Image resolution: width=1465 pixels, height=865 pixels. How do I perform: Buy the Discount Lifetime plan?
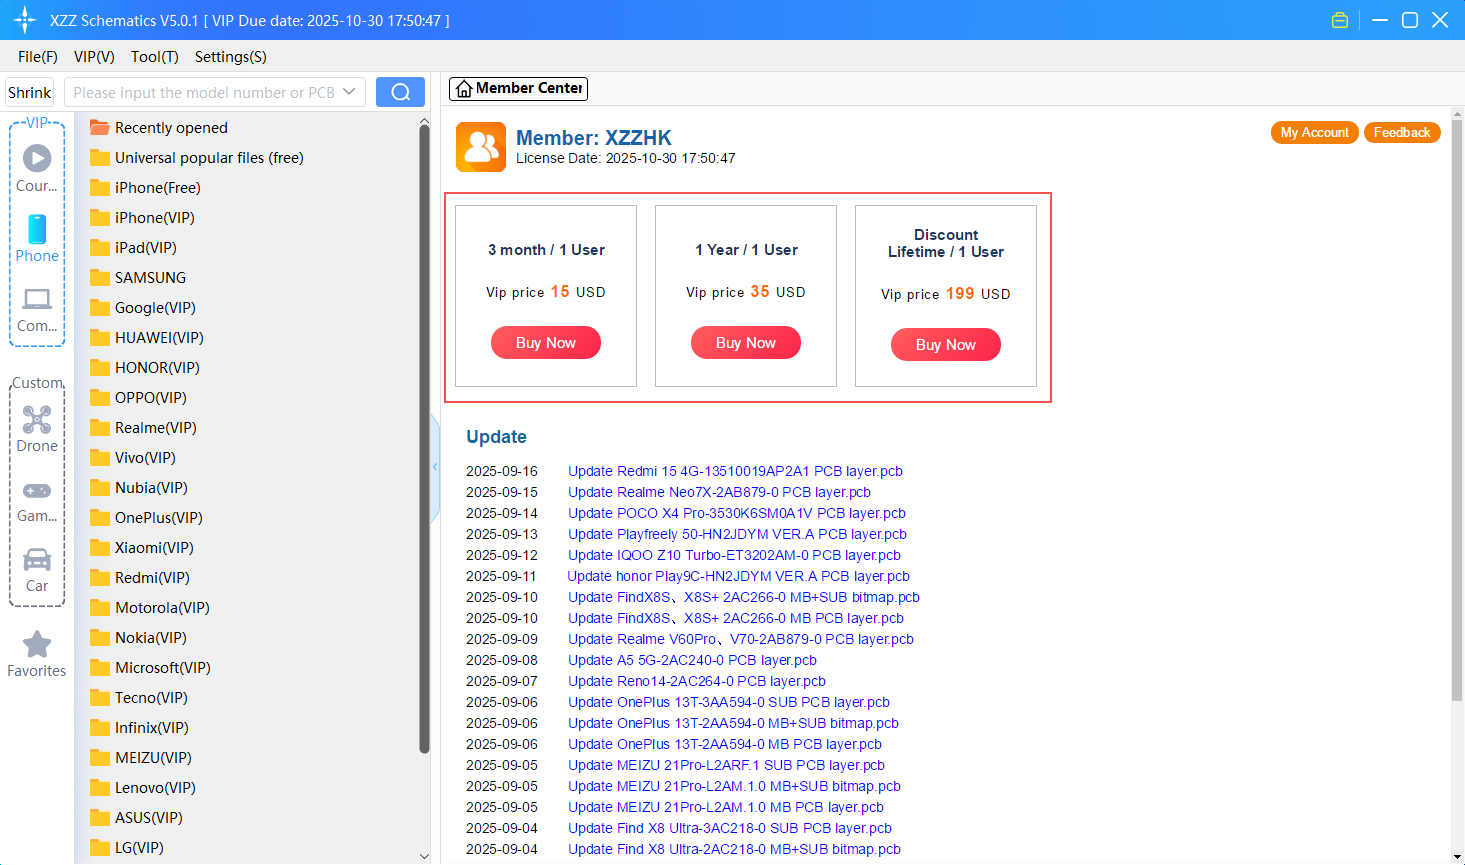point(946,345)
